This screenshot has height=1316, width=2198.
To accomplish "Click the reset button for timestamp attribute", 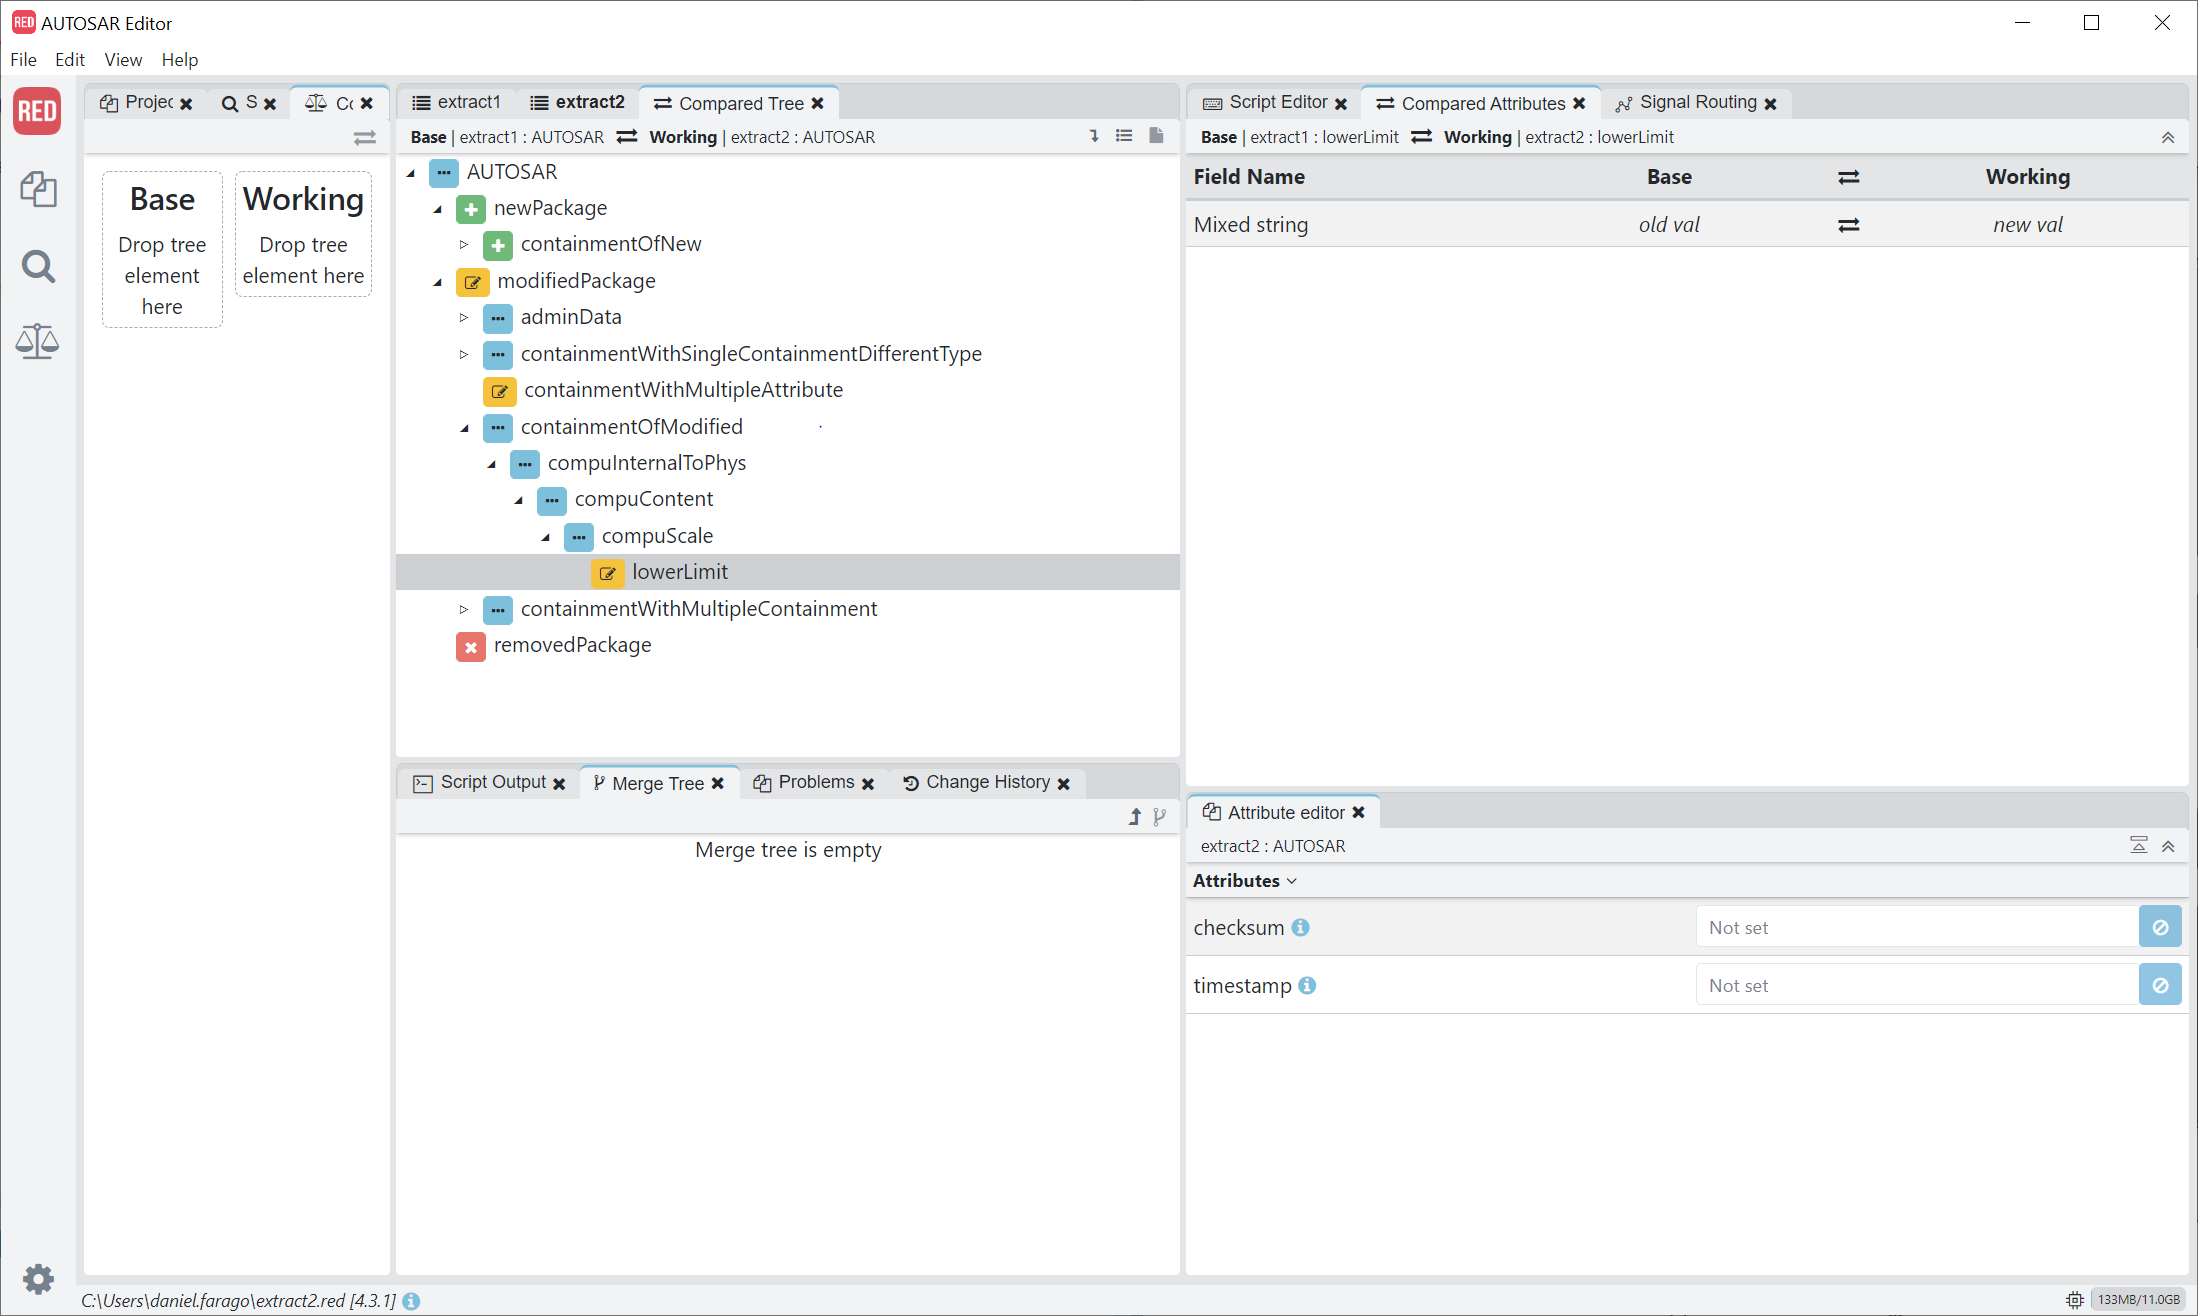I will click(2159, 984).
